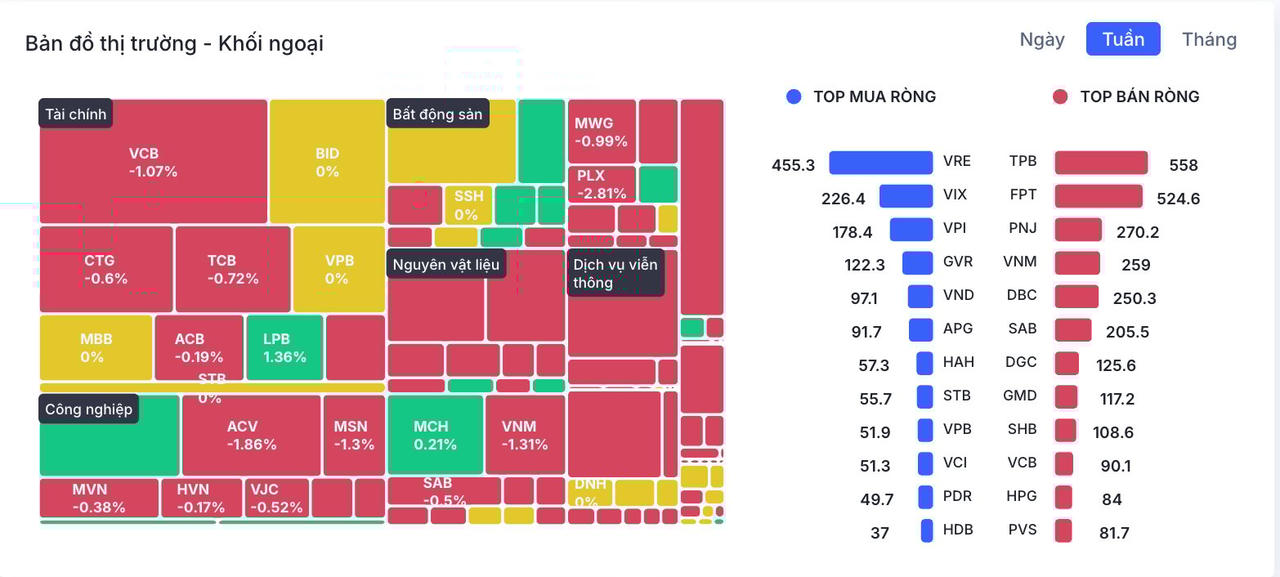Select the TPB net sell bar
This screenshot has height=577, width=1280.
coord(1101,163)
